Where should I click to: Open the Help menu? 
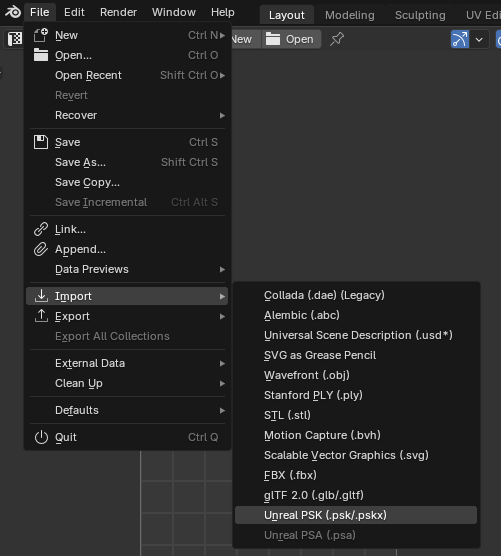[x=223, y=12]
